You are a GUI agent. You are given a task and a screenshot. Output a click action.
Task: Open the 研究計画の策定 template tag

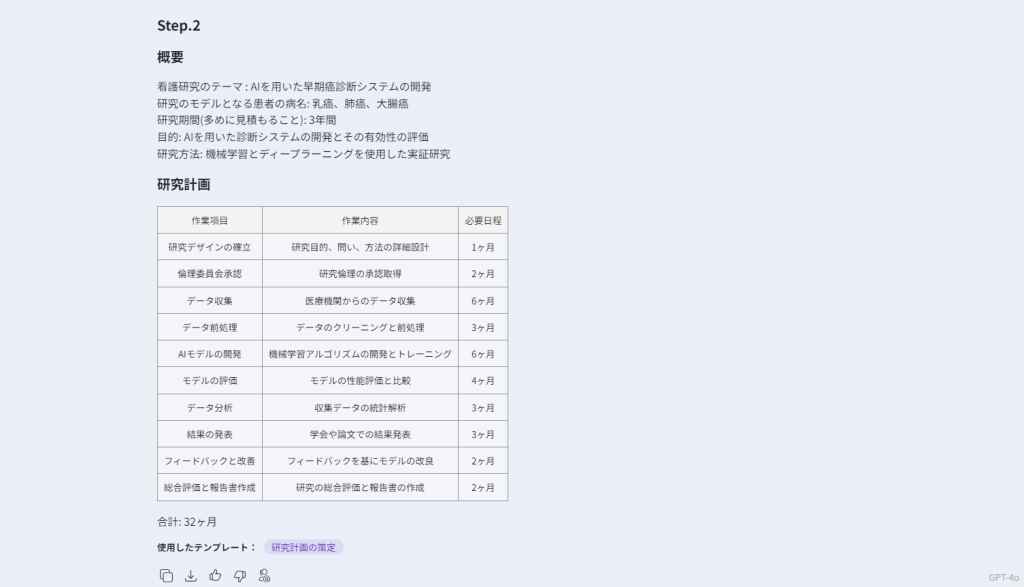304,547
